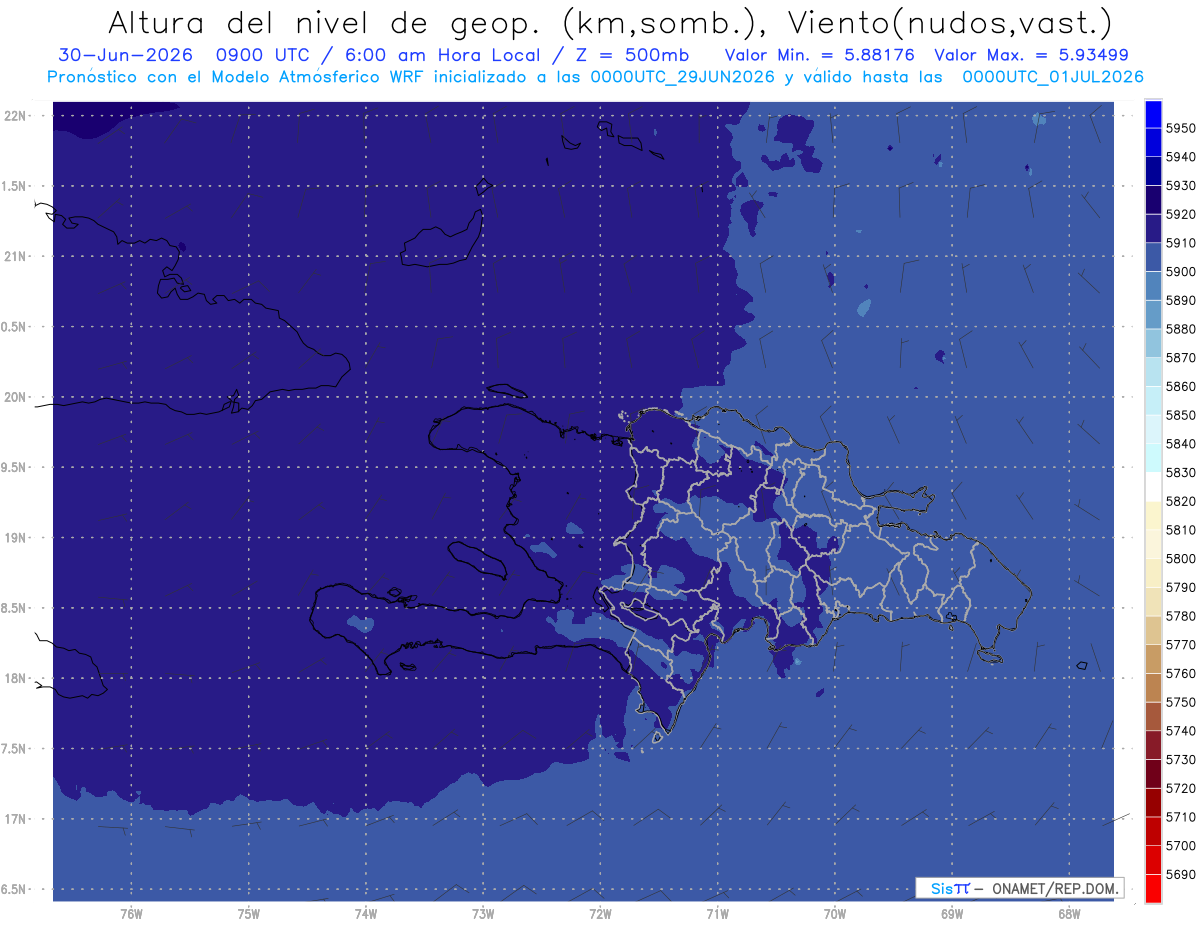Viewport: 1200px width, 927px height.
Task: Select the 'Z = 500mb' level label
Action: [x=633, y=55]
